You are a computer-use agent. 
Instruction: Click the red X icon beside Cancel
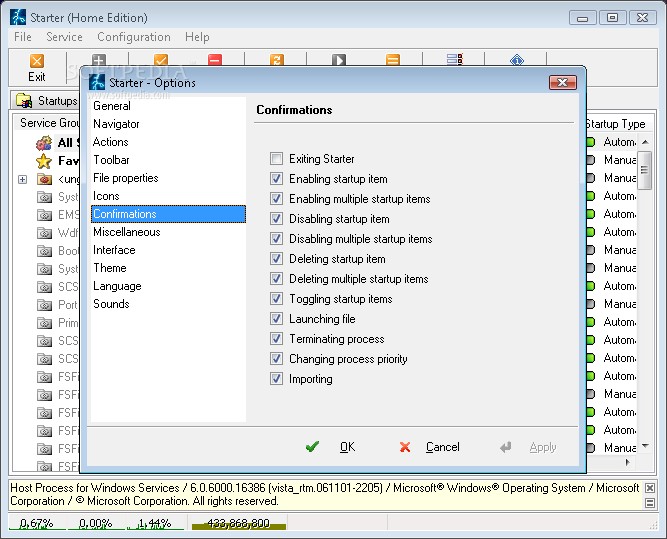point(405,447)
